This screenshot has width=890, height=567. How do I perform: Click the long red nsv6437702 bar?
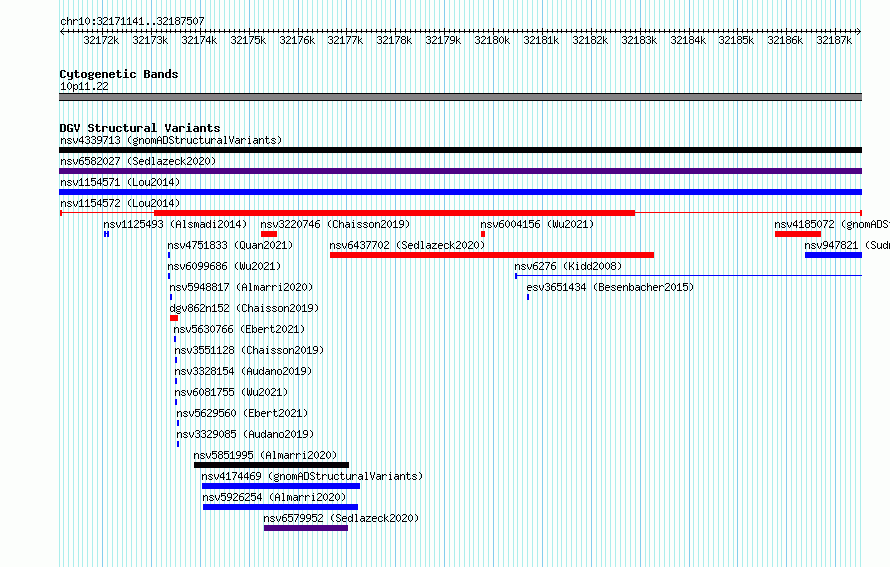pyautogui.click(x=492, y=255)
